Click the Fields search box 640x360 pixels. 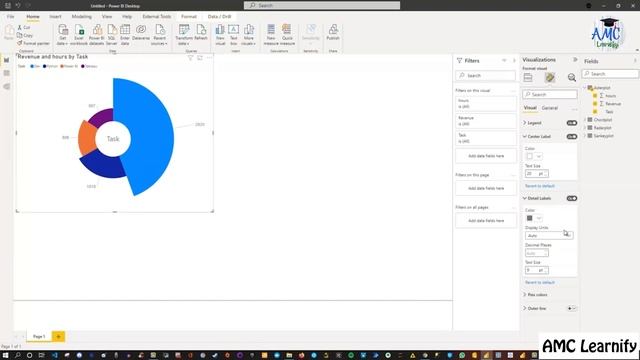click(610, 74)
